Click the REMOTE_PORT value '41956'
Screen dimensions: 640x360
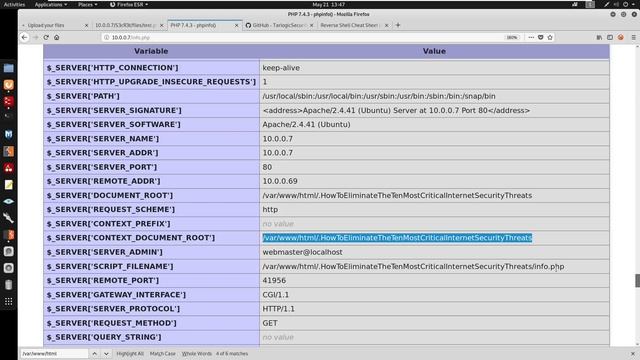pos(274,280)
